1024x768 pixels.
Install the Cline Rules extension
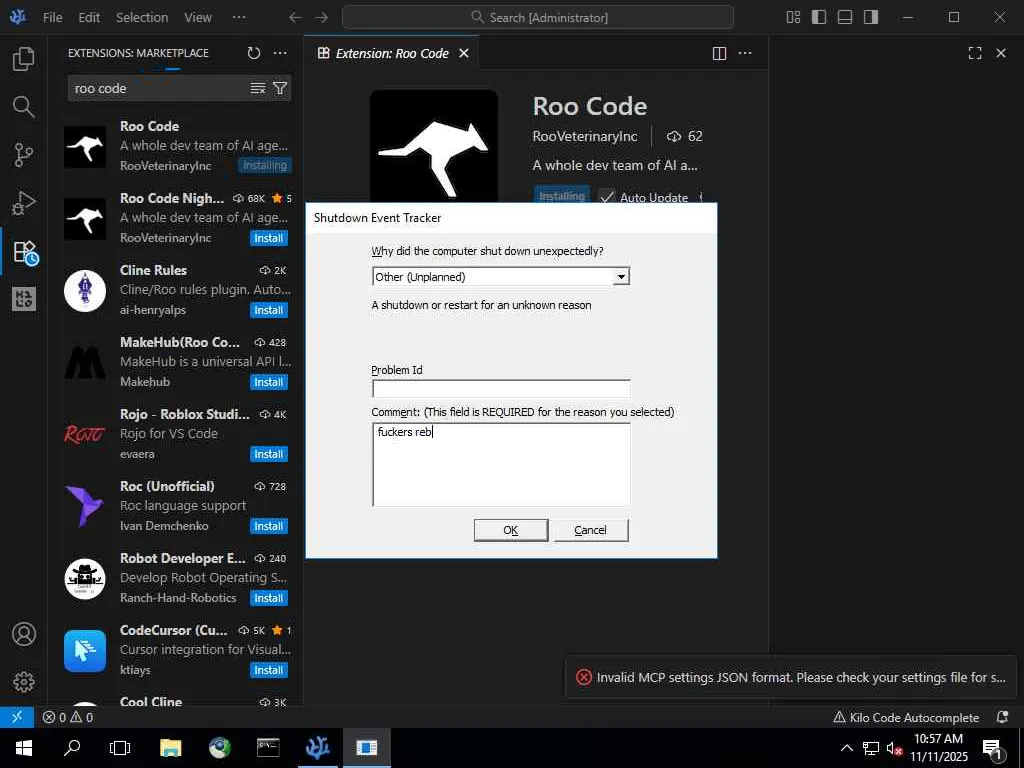268,310
